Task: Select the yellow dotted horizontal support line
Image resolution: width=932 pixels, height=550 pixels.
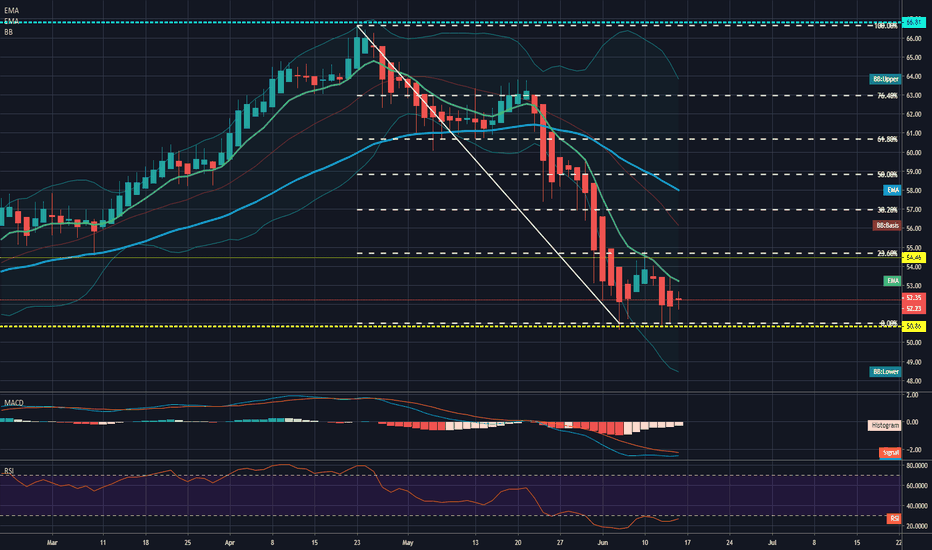Action: (x=452, y=326)
